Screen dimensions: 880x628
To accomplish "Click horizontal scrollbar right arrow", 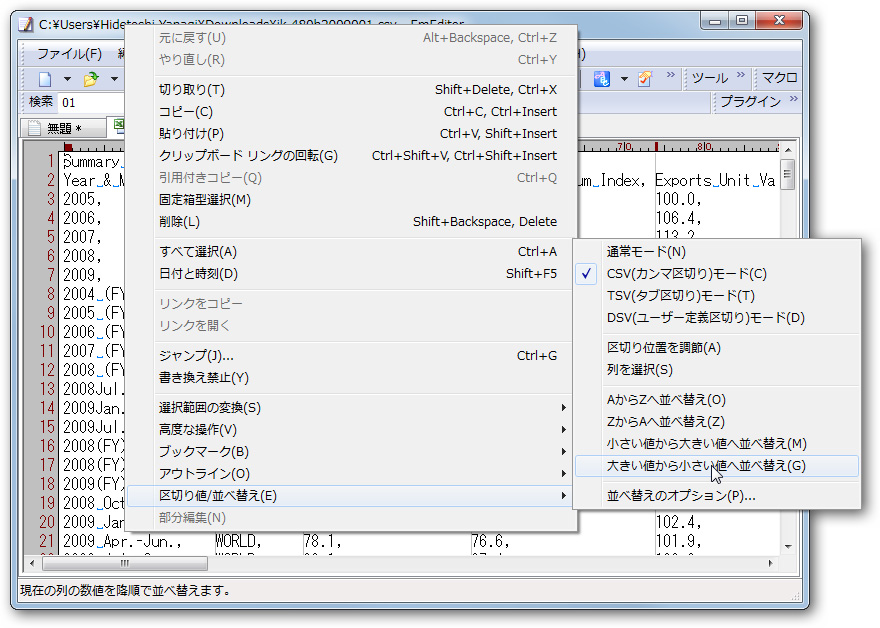I will (771, 563).
